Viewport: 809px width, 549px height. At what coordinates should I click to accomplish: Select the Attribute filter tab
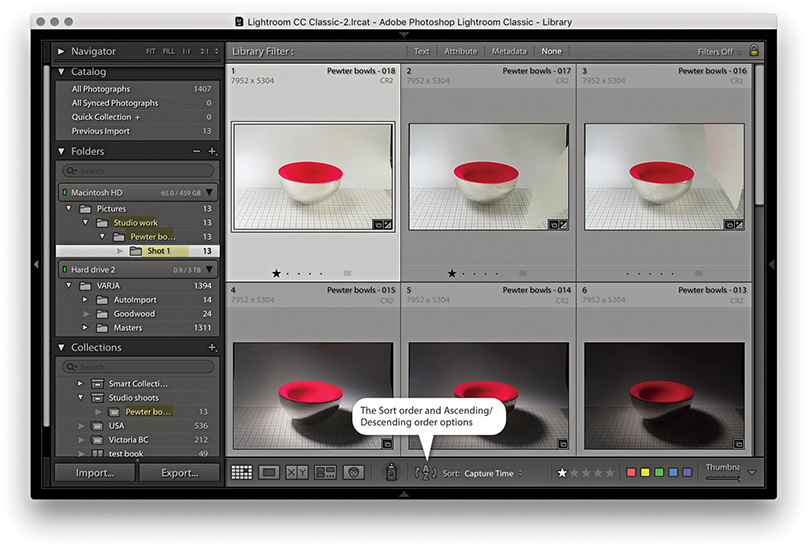(460, 51)
